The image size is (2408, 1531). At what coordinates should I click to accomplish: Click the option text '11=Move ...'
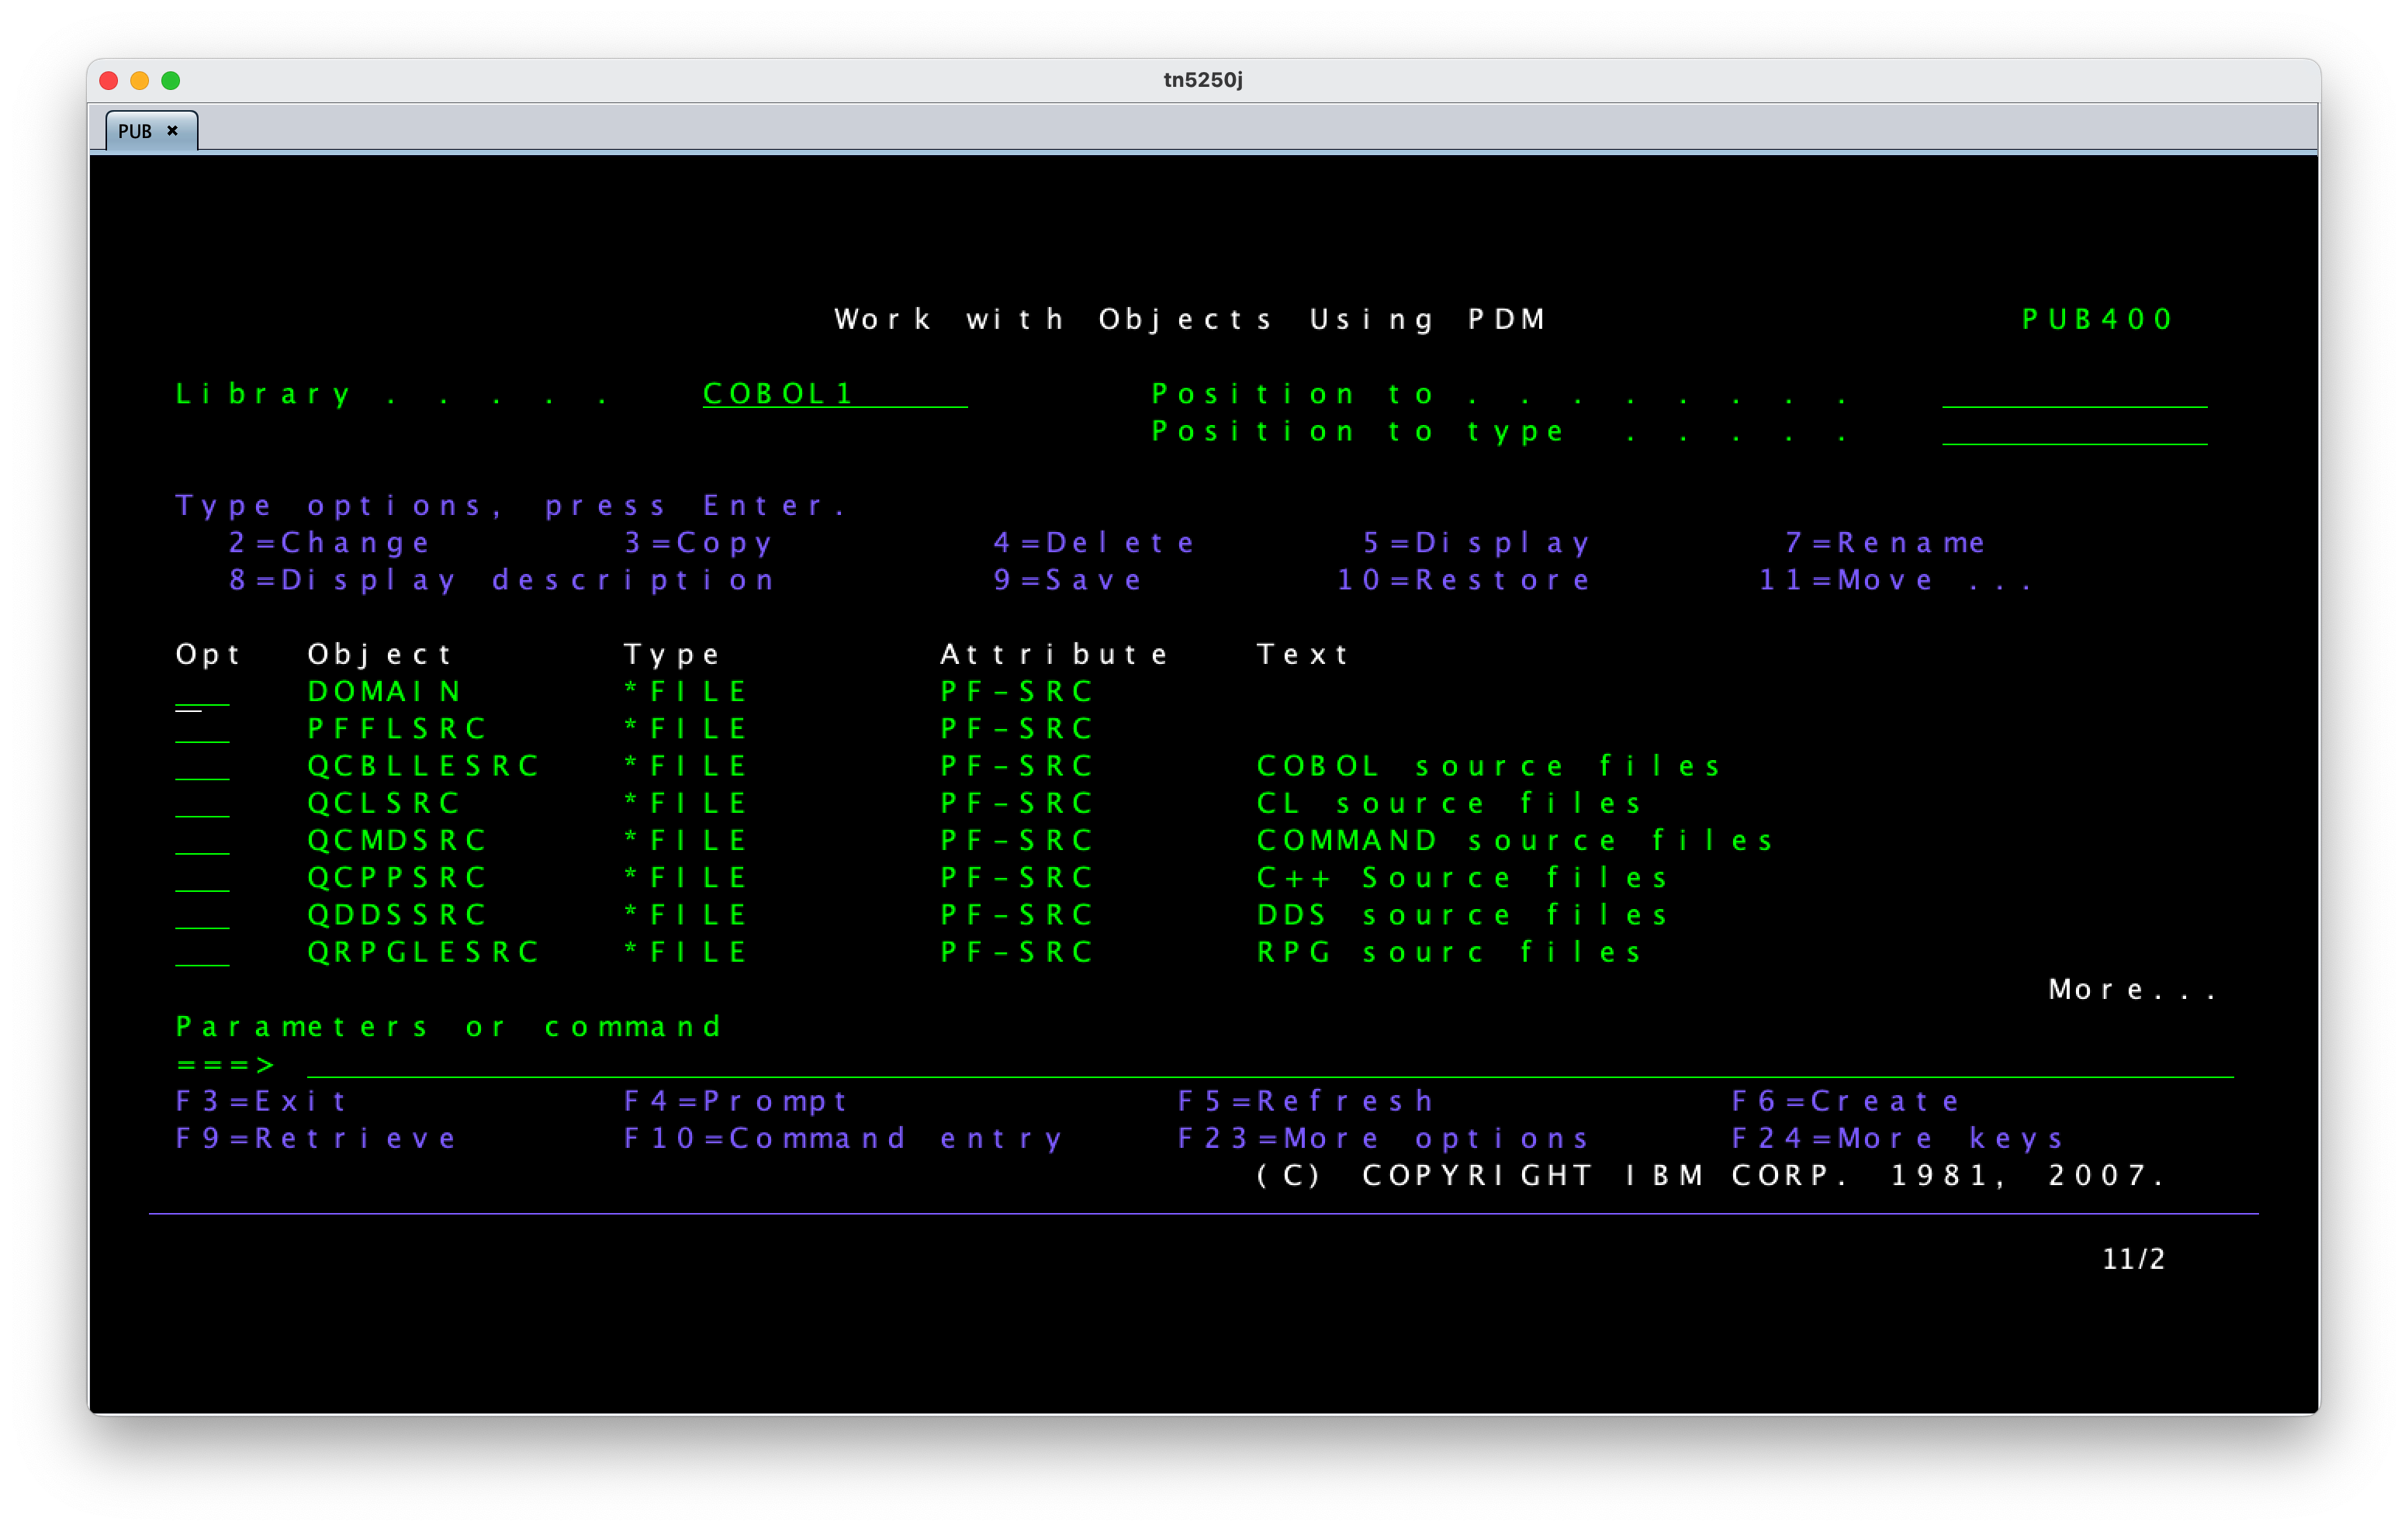(x=1896, y=580)
